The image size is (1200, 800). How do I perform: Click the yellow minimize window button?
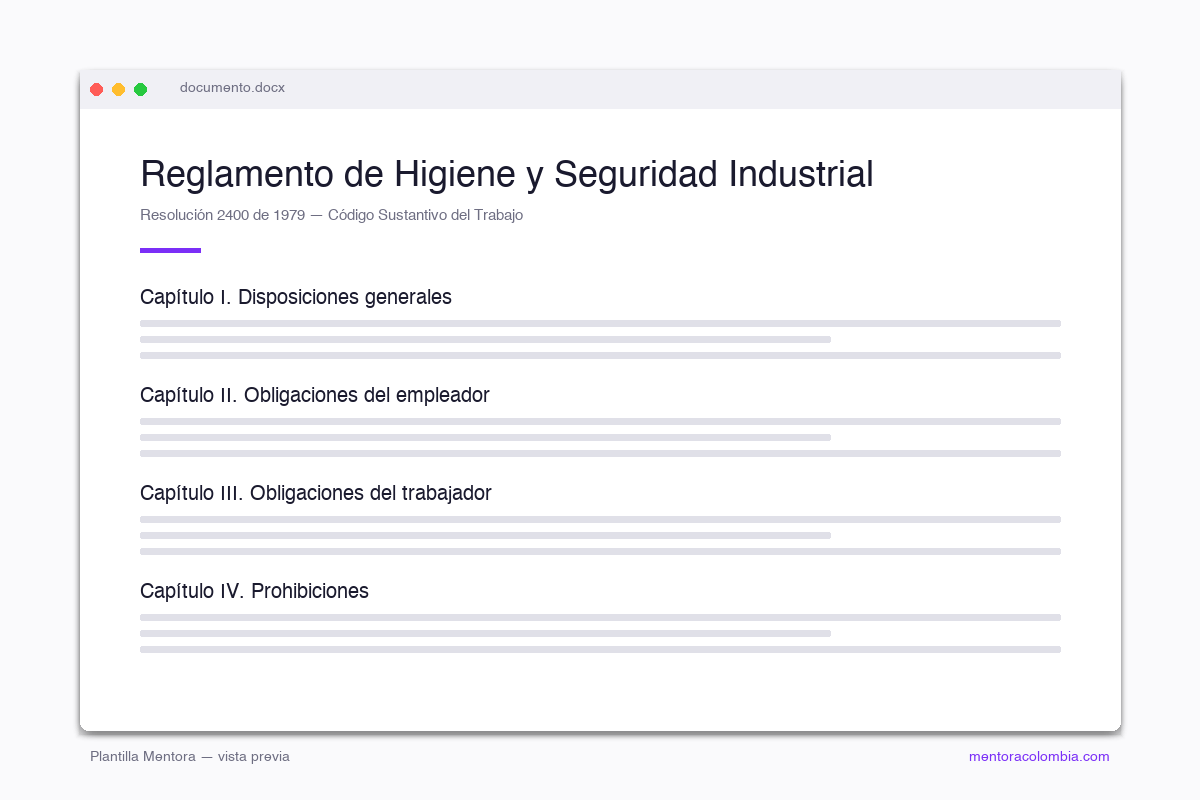tap(119, 89)
